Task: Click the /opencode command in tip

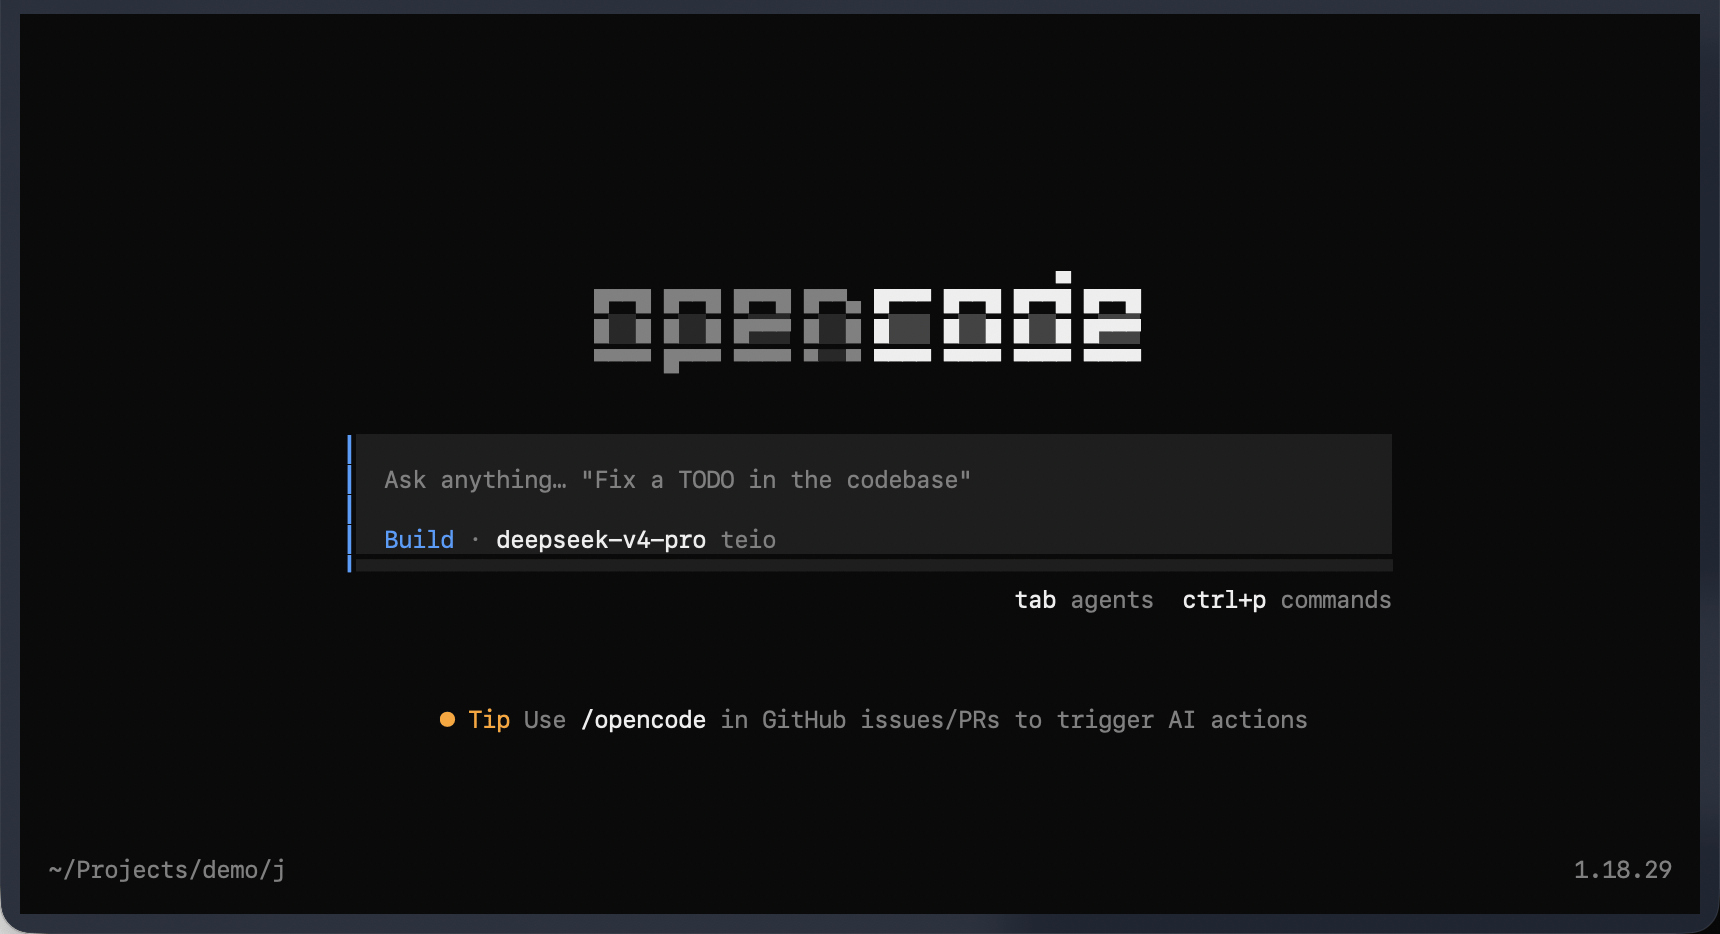Action: click(644, 720)
